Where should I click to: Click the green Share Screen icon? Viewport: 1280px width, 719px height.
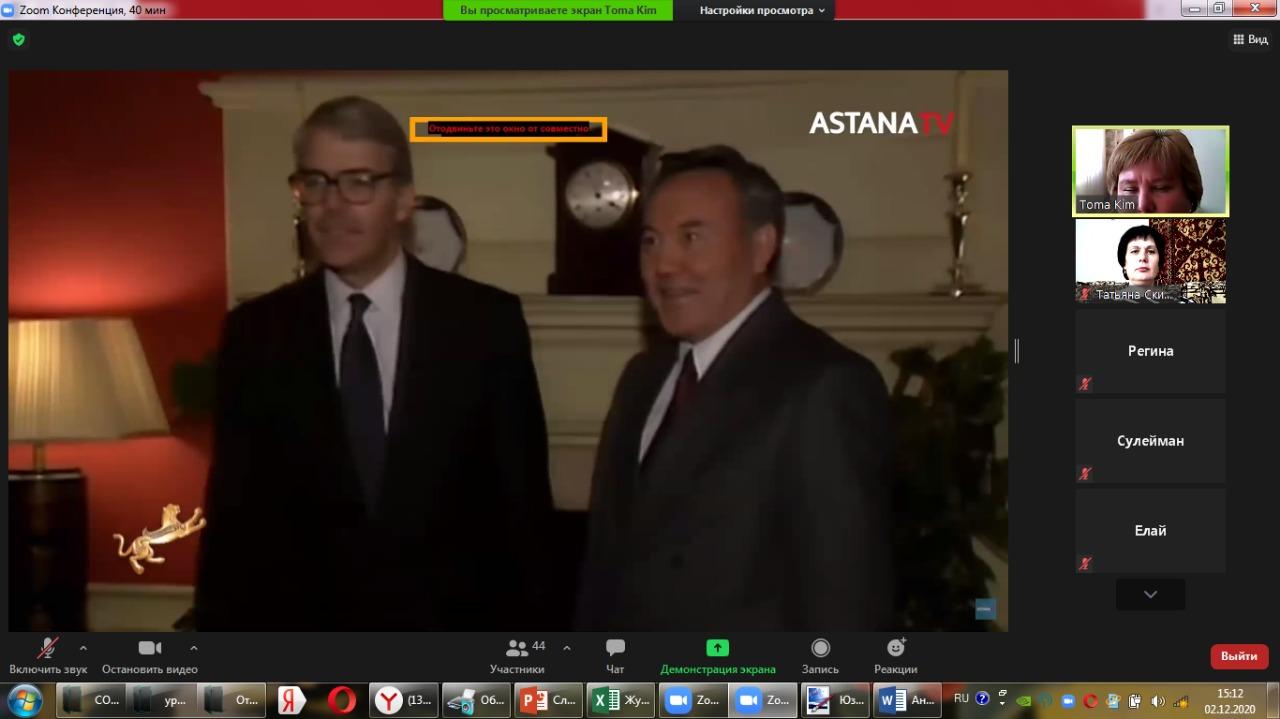[x=717, y=648]
